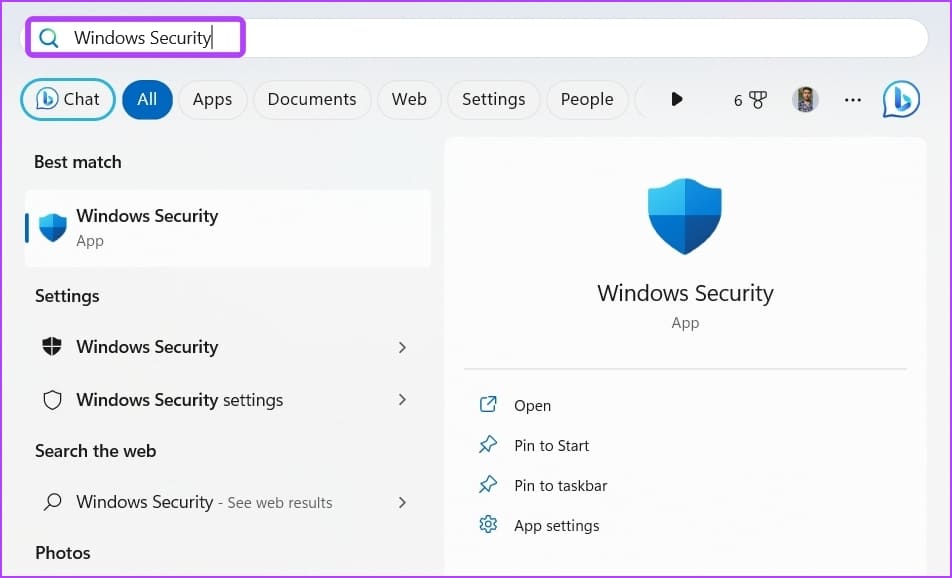Click the outlined shield icon

tap(53, 400)
